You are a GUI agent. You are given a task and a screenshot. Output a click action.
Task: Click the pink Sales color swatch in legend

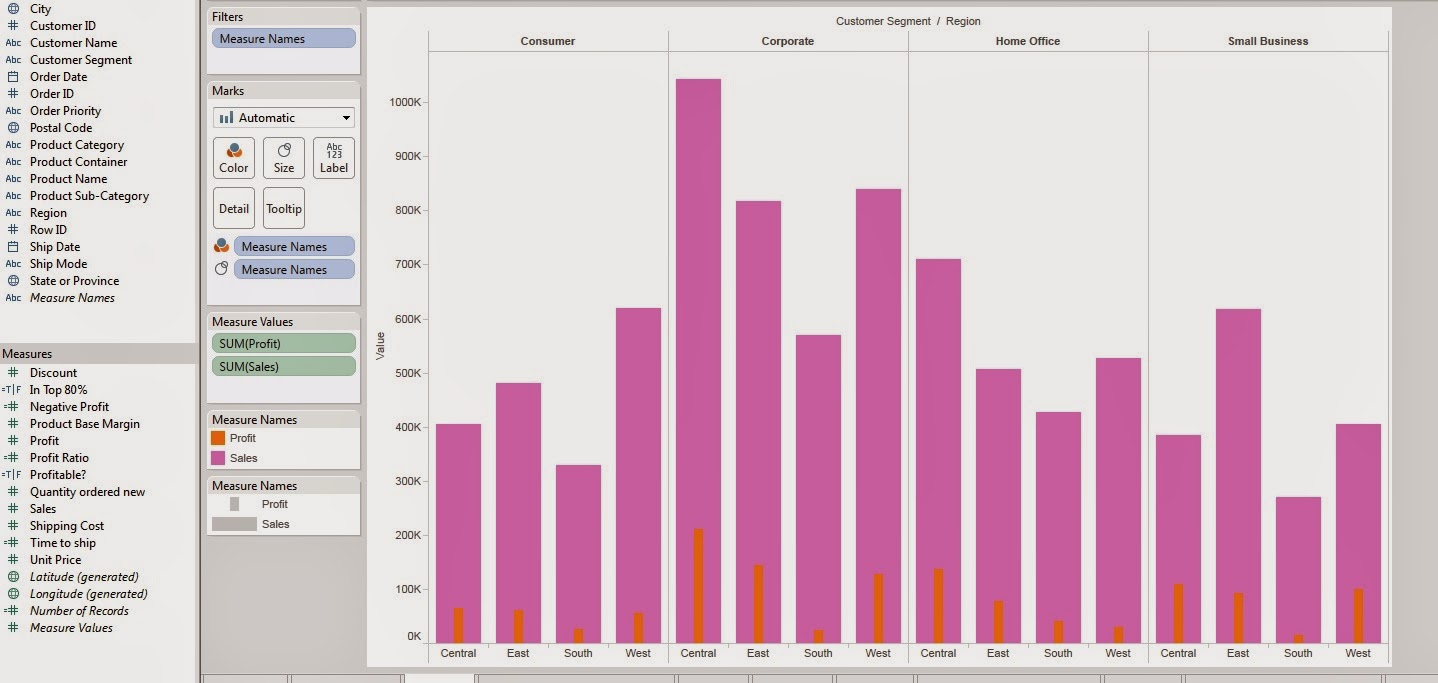click(218, 455)
